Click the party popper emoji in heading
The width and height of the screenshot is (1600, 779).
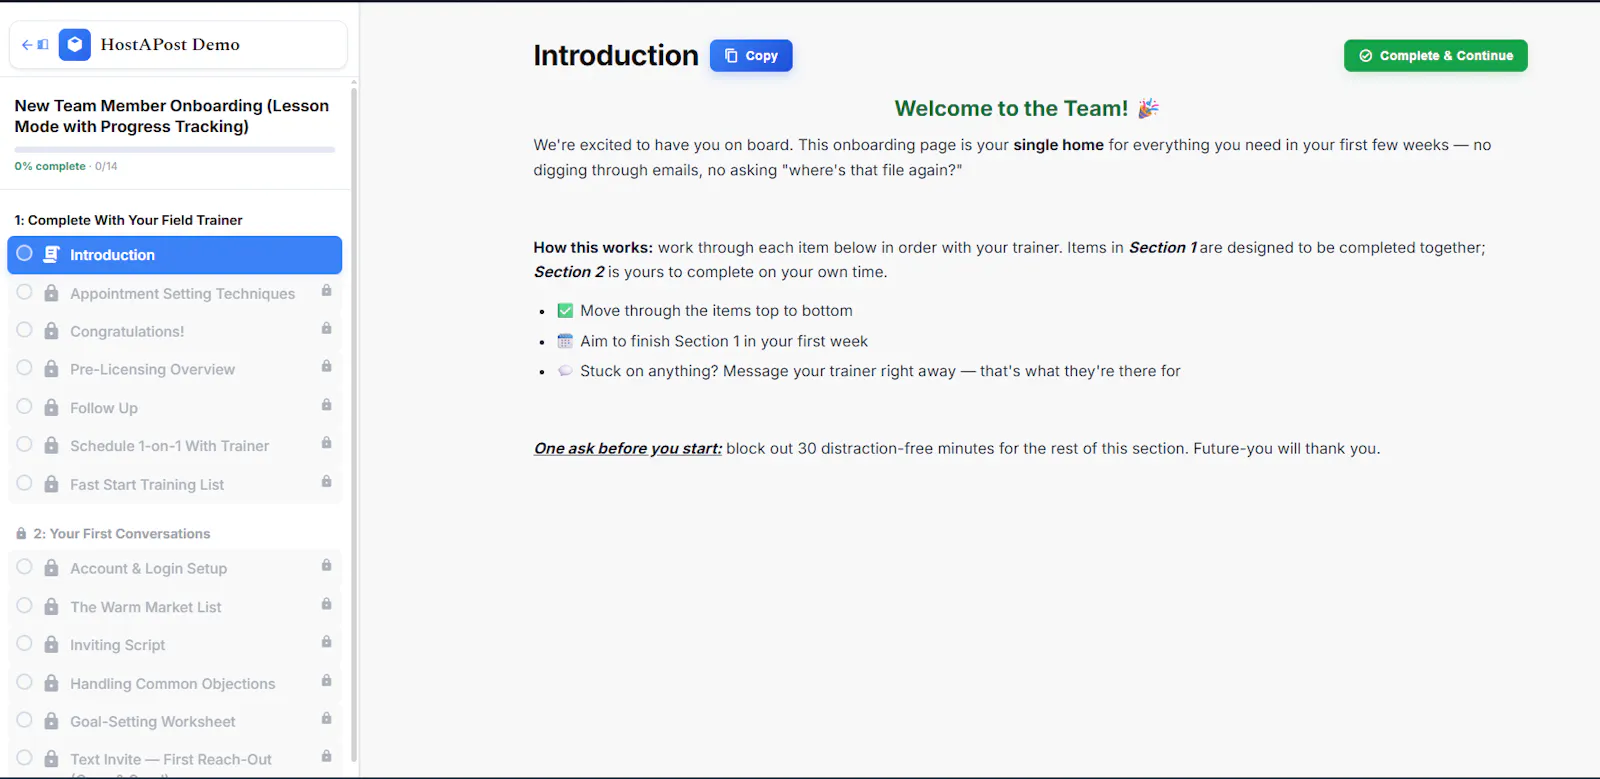pyautogui.click(x=1148, y=108)
